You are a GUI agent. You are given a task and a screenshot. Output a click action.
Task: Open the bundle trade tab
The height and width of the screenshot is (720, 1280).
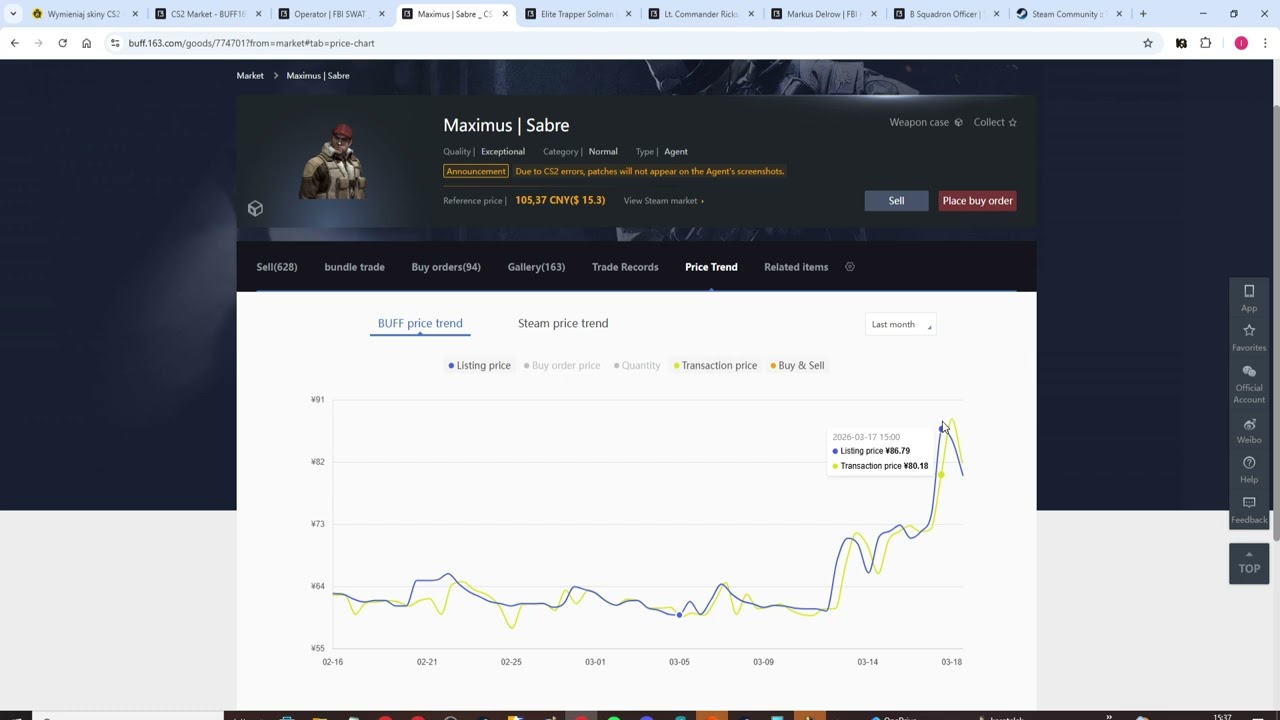354,267
